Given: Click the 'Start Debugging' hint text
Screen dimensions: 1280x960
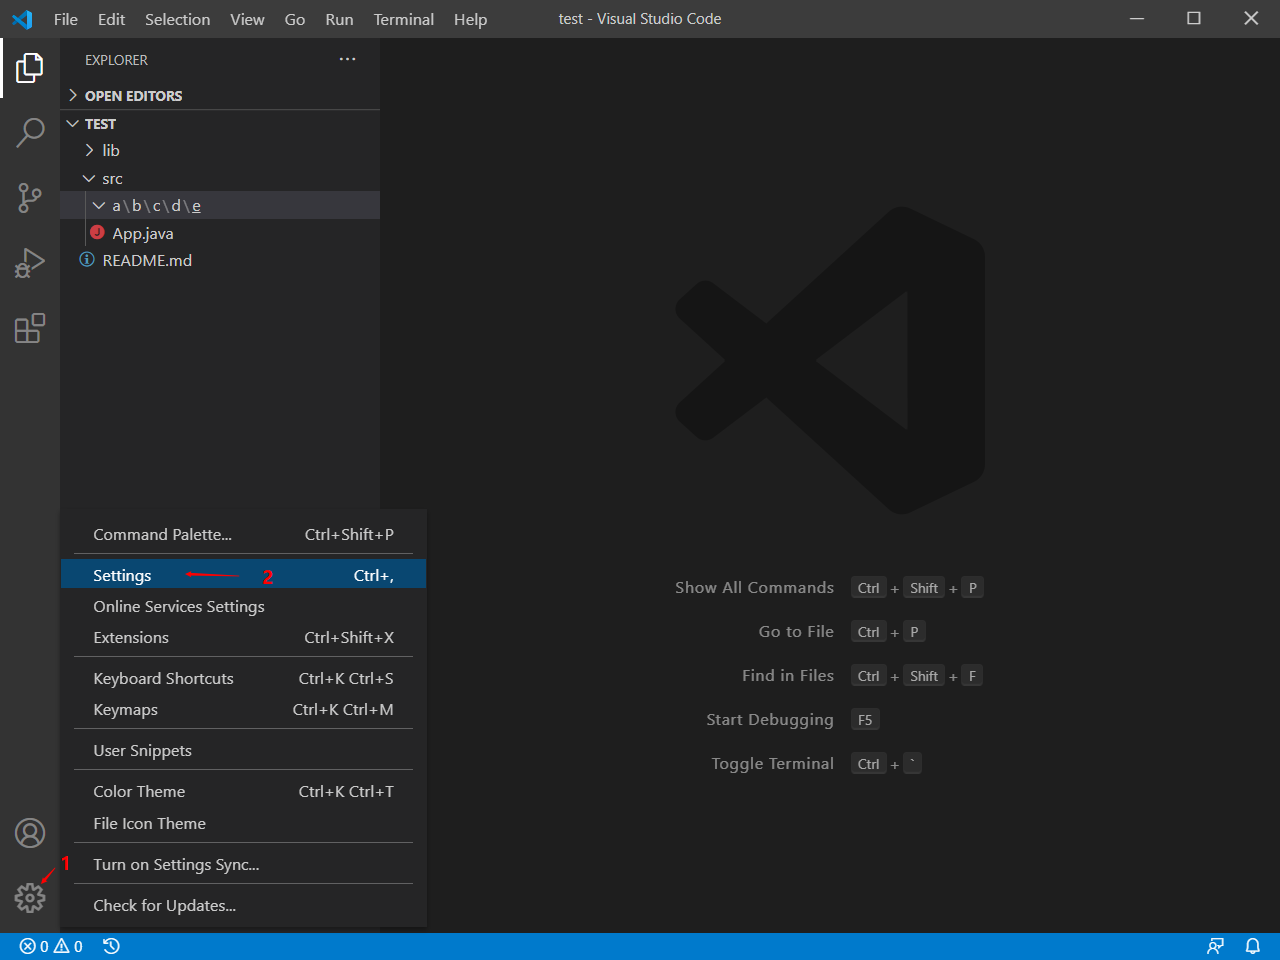Looking at the screenshot, I should (x=770, y=719).
